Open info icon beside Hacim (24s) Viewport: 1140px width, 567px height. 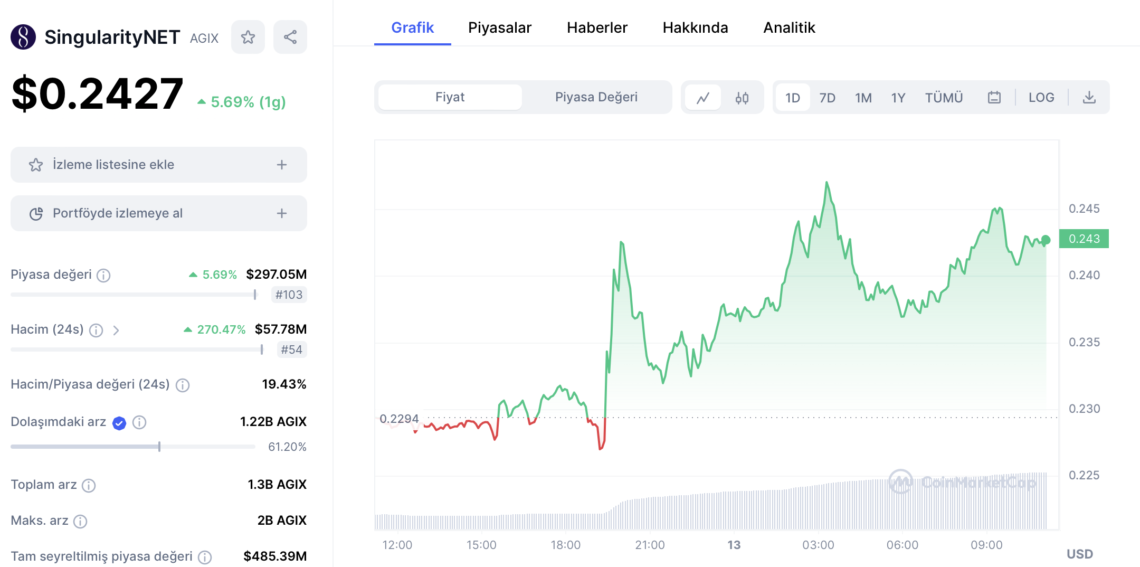(96, 330)
